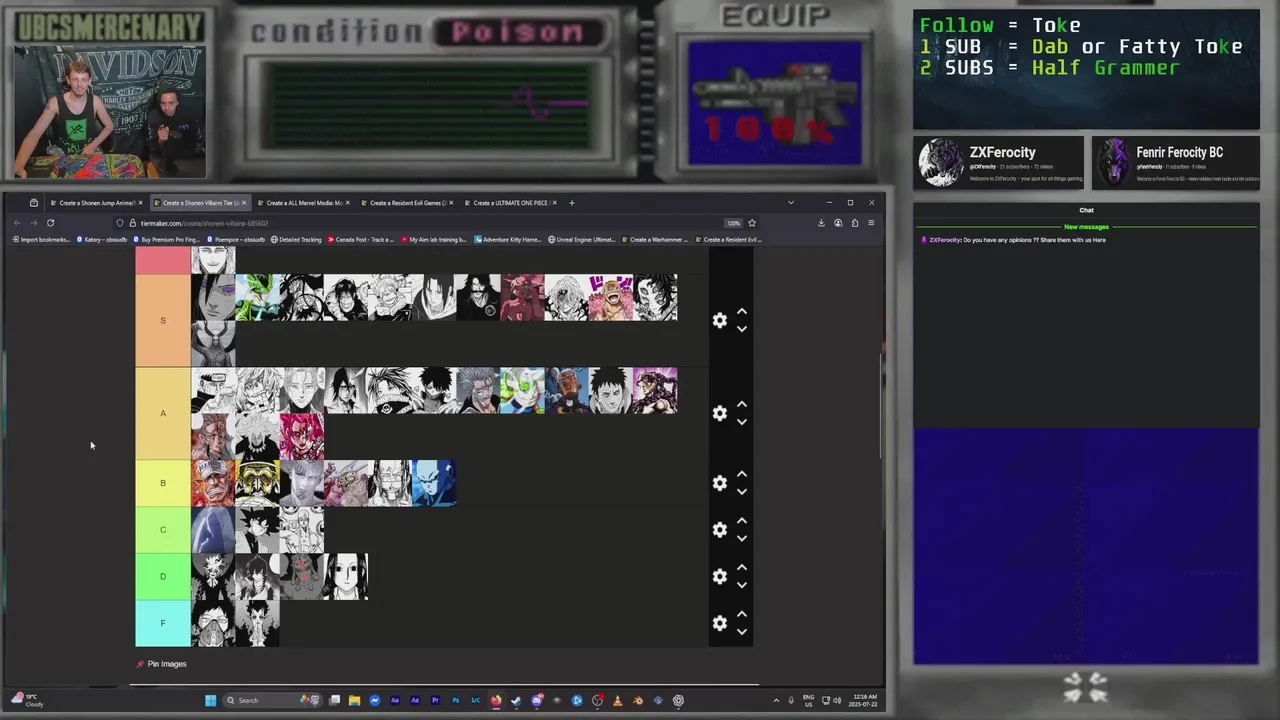Open browser hamburger menu
1280x720 pixels.
pos(871,223)
